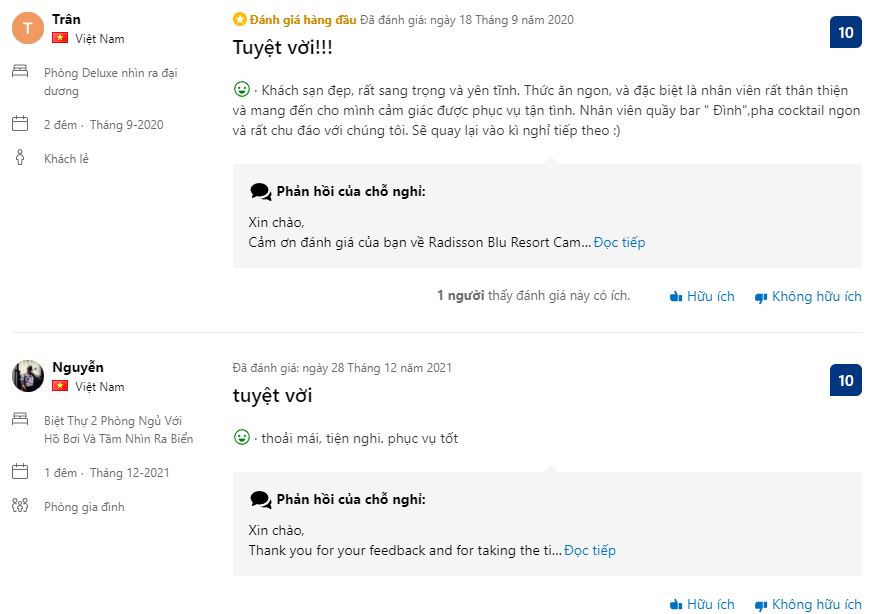Mark Nguyễn's review as Không hữu ích

[x=808, y=604]
